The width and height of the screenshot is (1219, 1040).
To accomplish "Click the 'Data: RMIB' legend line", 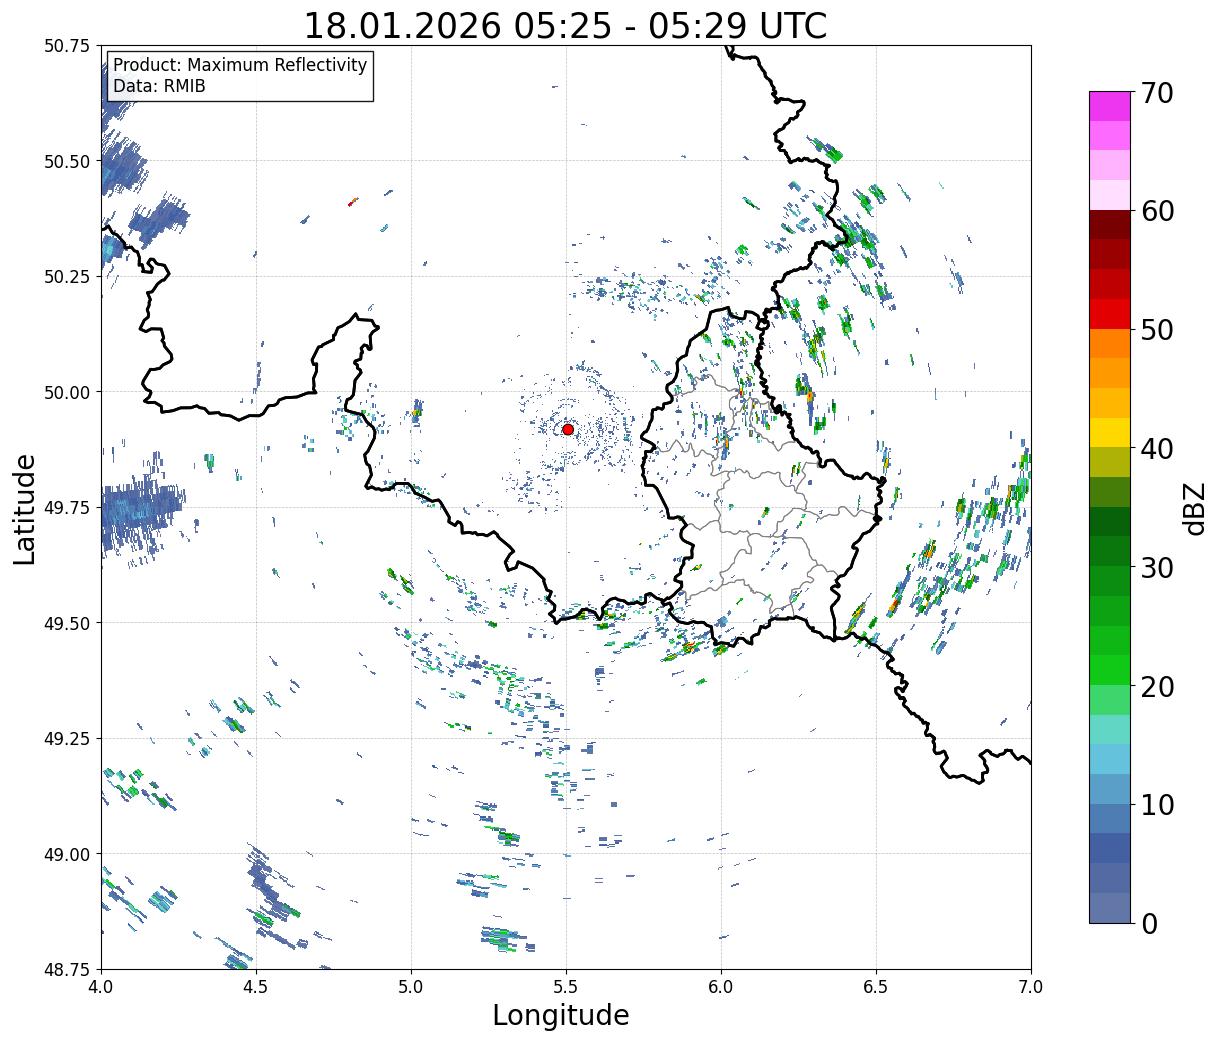I will coord(159,86).
